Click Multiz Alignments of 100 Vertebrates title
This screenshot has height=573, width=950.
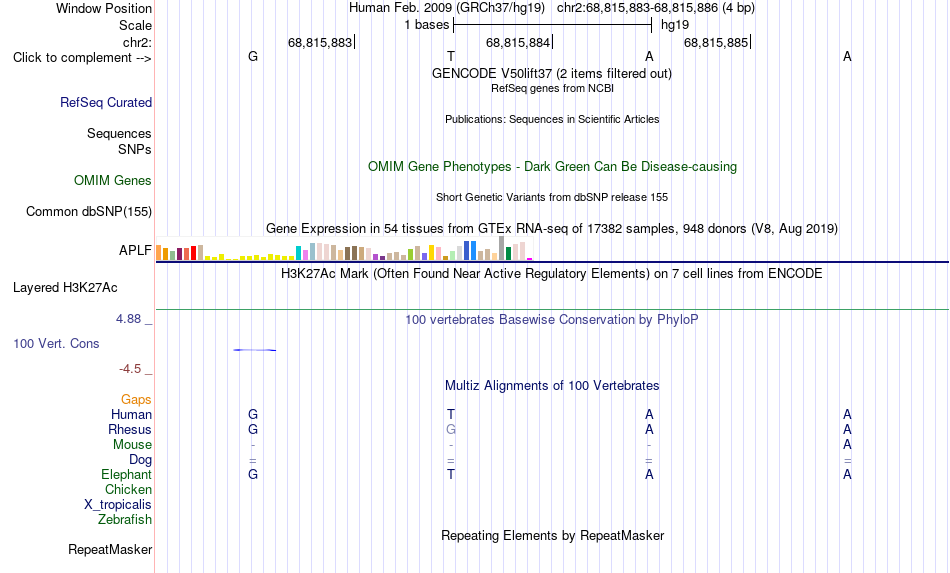pos(552,386)
